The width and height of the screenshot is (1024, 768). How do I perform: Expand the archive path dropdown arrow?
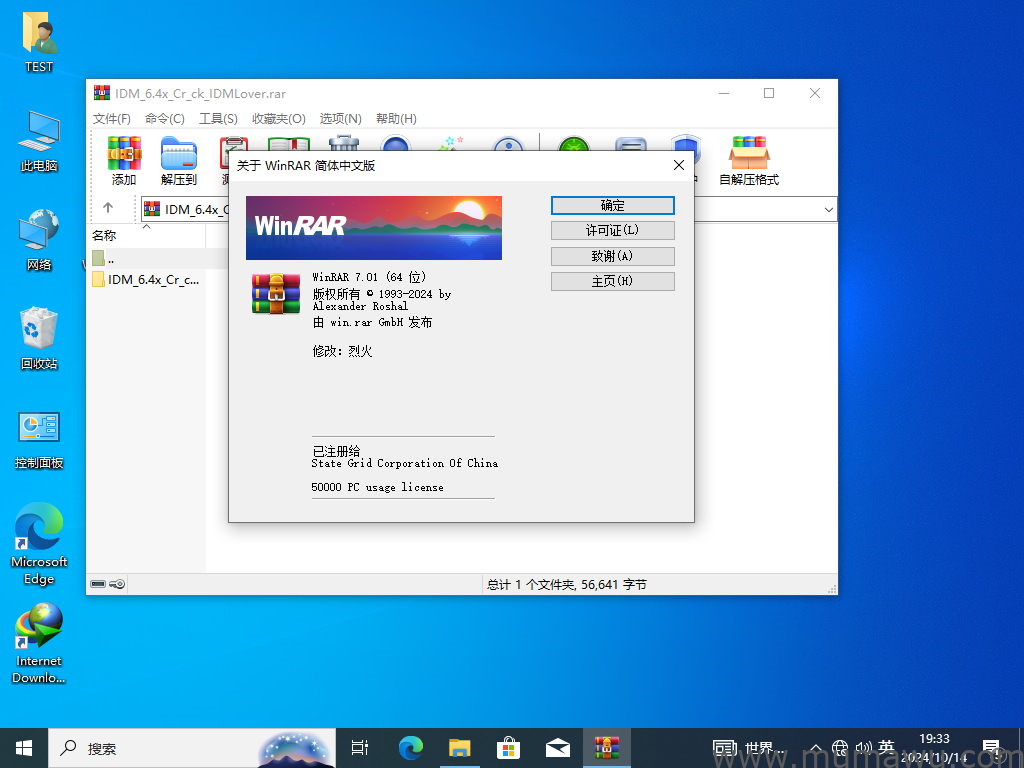coord(828,209)
